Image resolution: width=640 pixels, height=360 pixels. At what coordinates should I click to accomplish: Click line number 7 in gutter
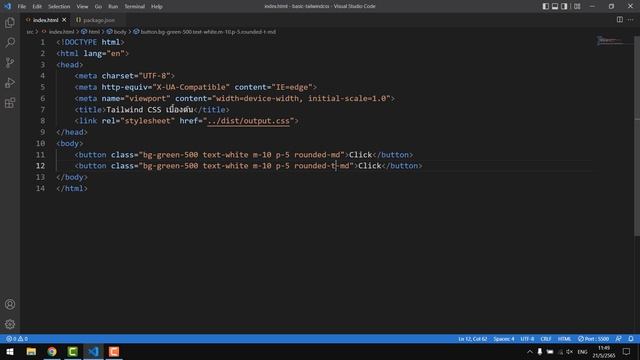coord(42,109)
